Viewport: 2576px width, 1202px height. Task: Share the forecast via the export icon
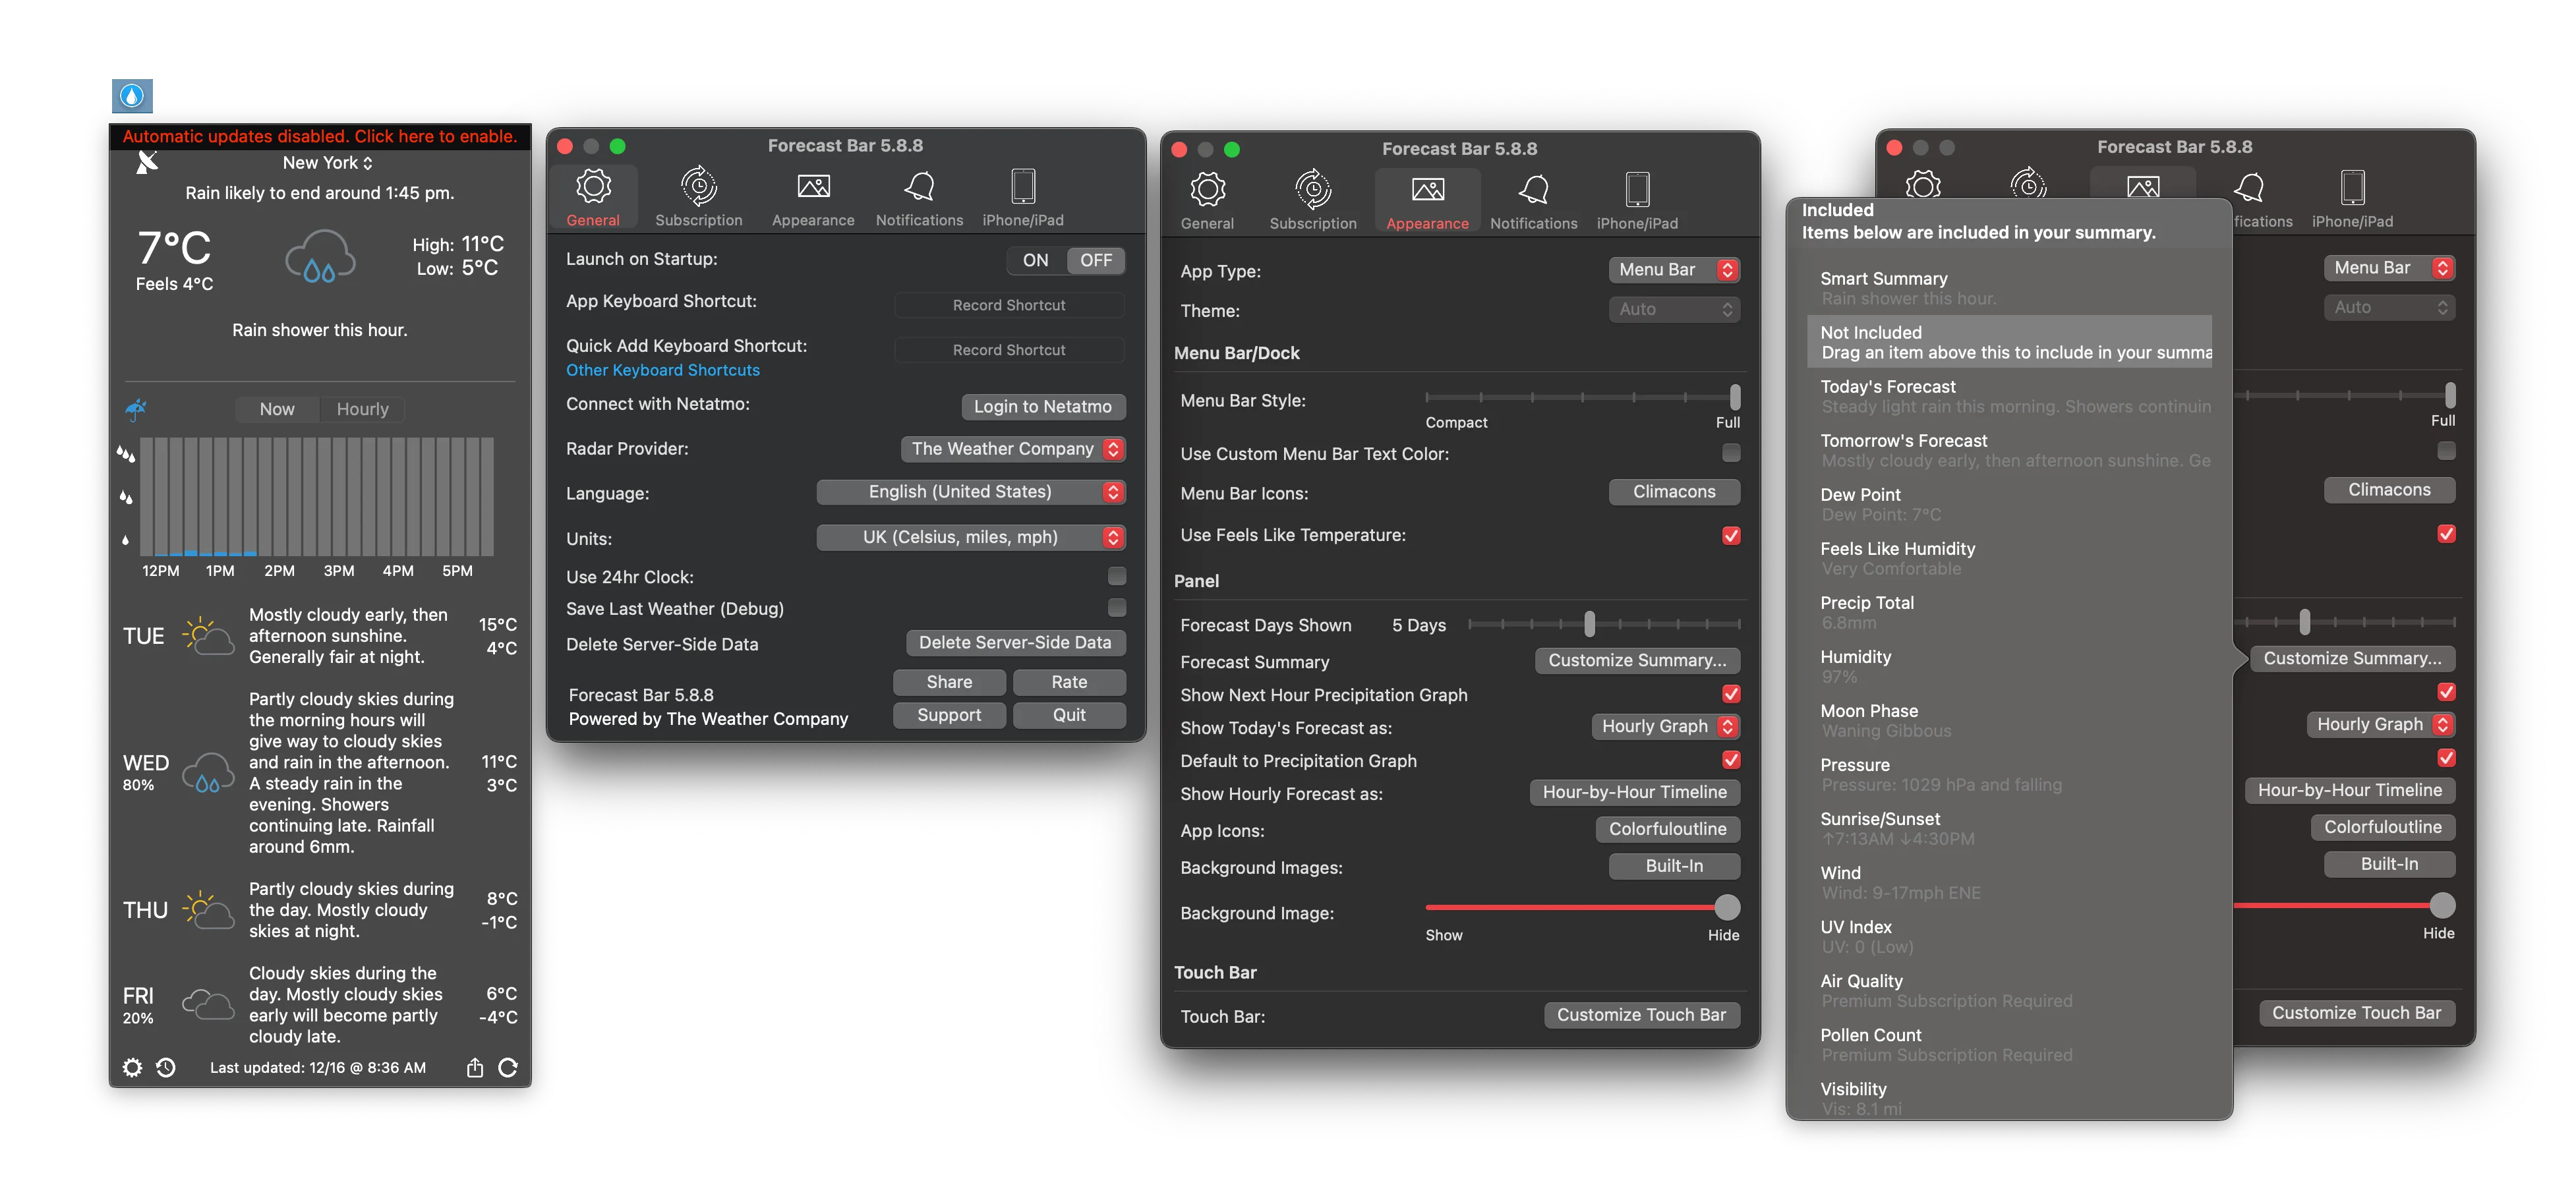(475, 1067)
